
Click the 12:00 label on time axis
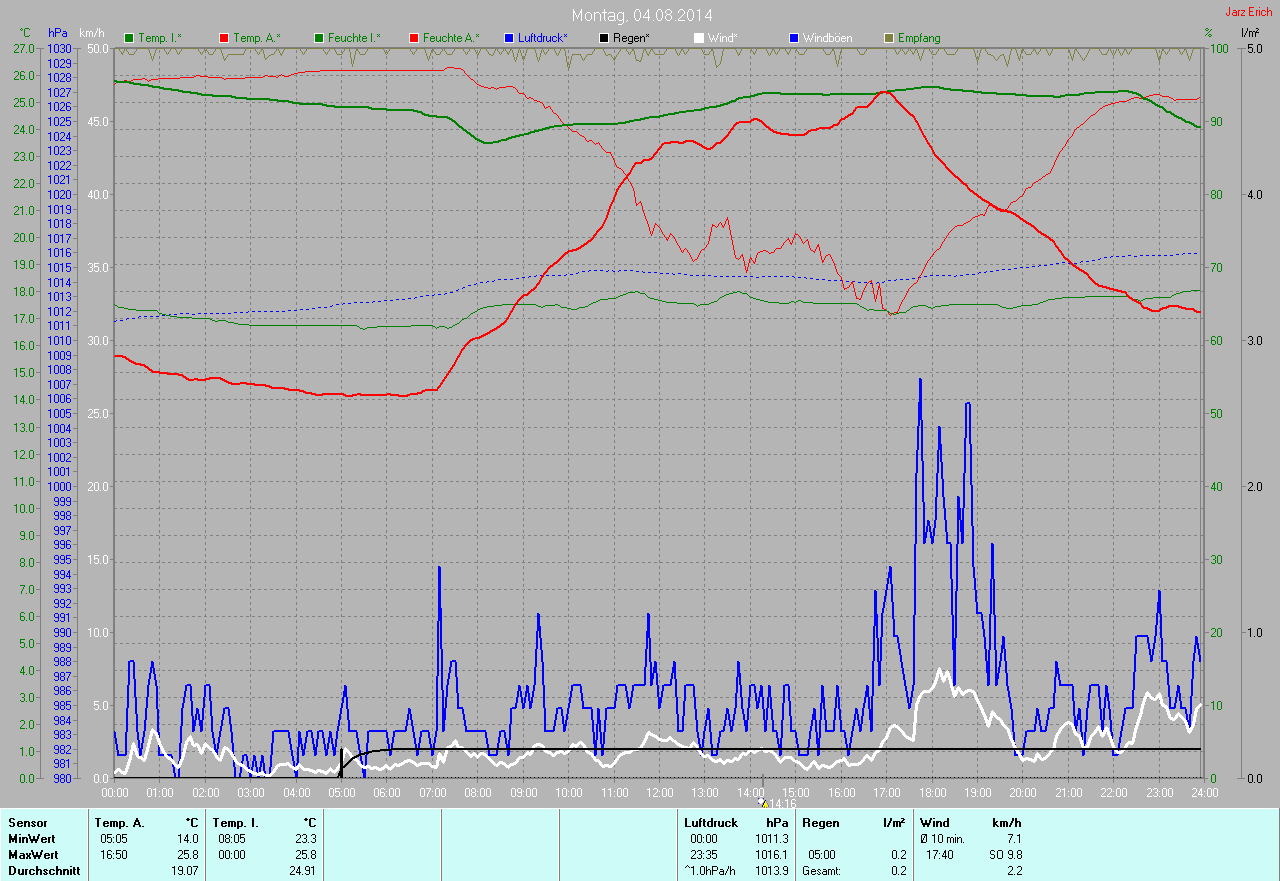click(x=659, y=793)
